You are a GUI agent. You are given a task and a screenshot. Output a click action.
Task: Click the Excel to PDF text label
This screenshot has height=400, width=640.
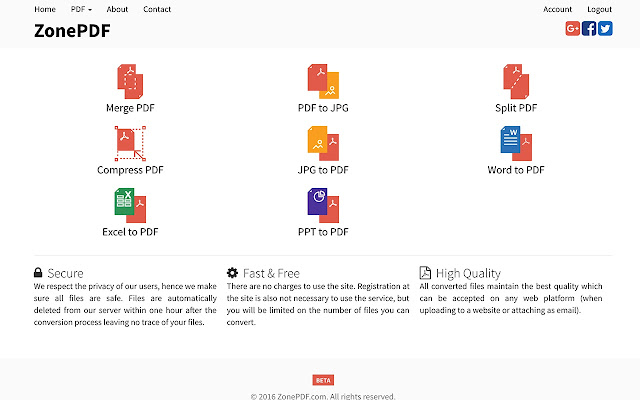tap(130, 232)
